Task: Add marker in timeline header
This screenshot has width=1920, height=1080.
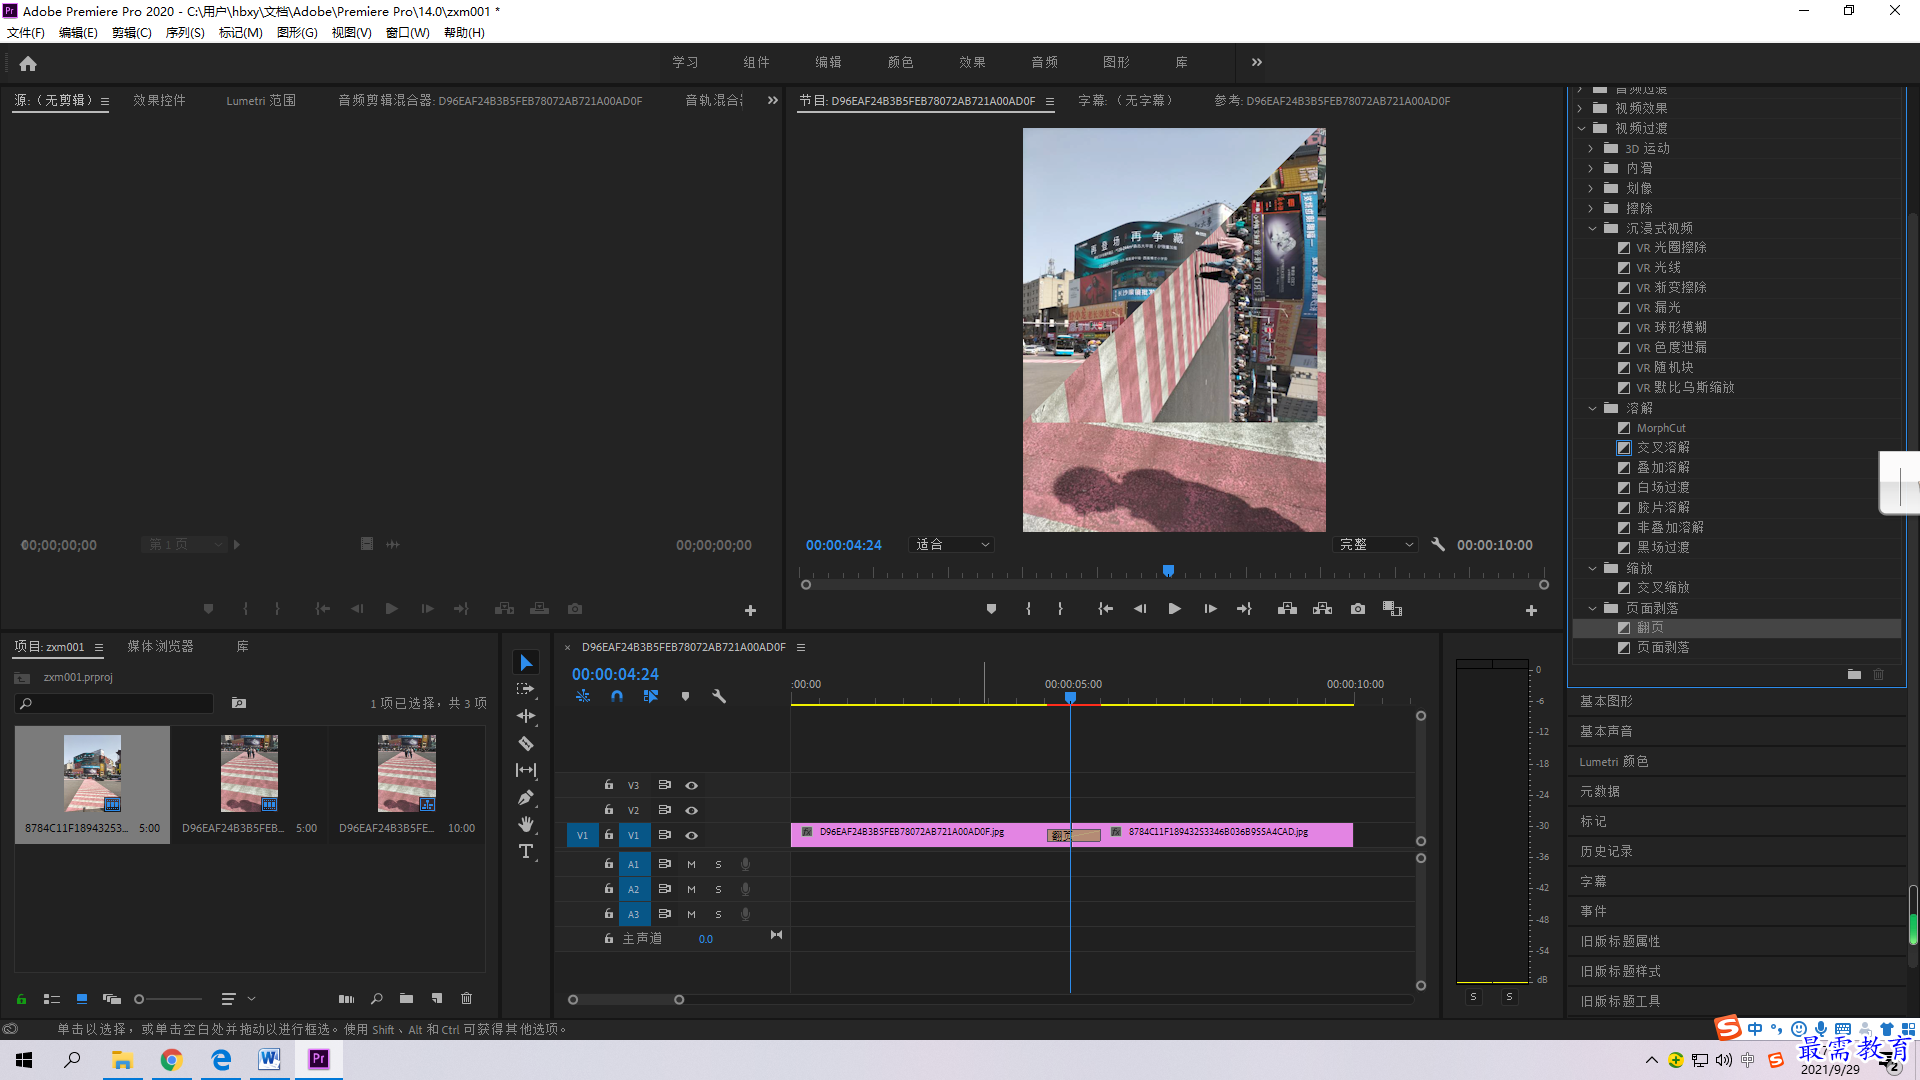Action: click(685, 696)
